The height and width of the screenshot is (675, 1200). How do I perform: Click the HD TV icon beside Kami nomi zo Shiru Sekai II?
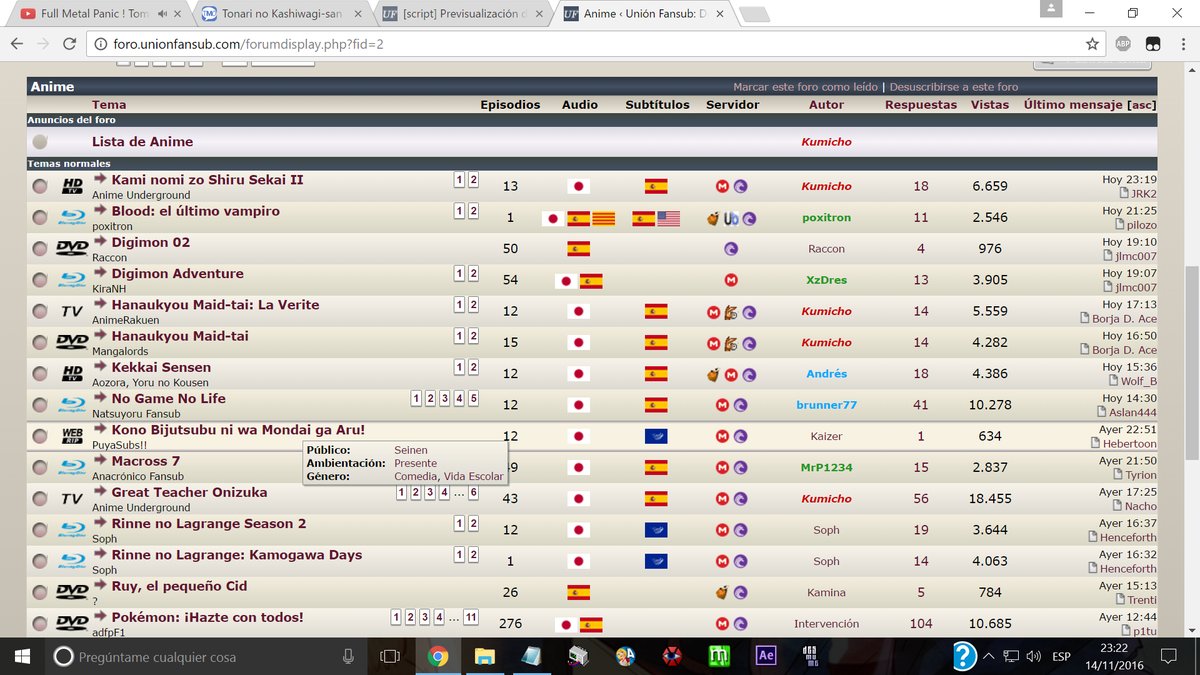(x=72, y=186)
